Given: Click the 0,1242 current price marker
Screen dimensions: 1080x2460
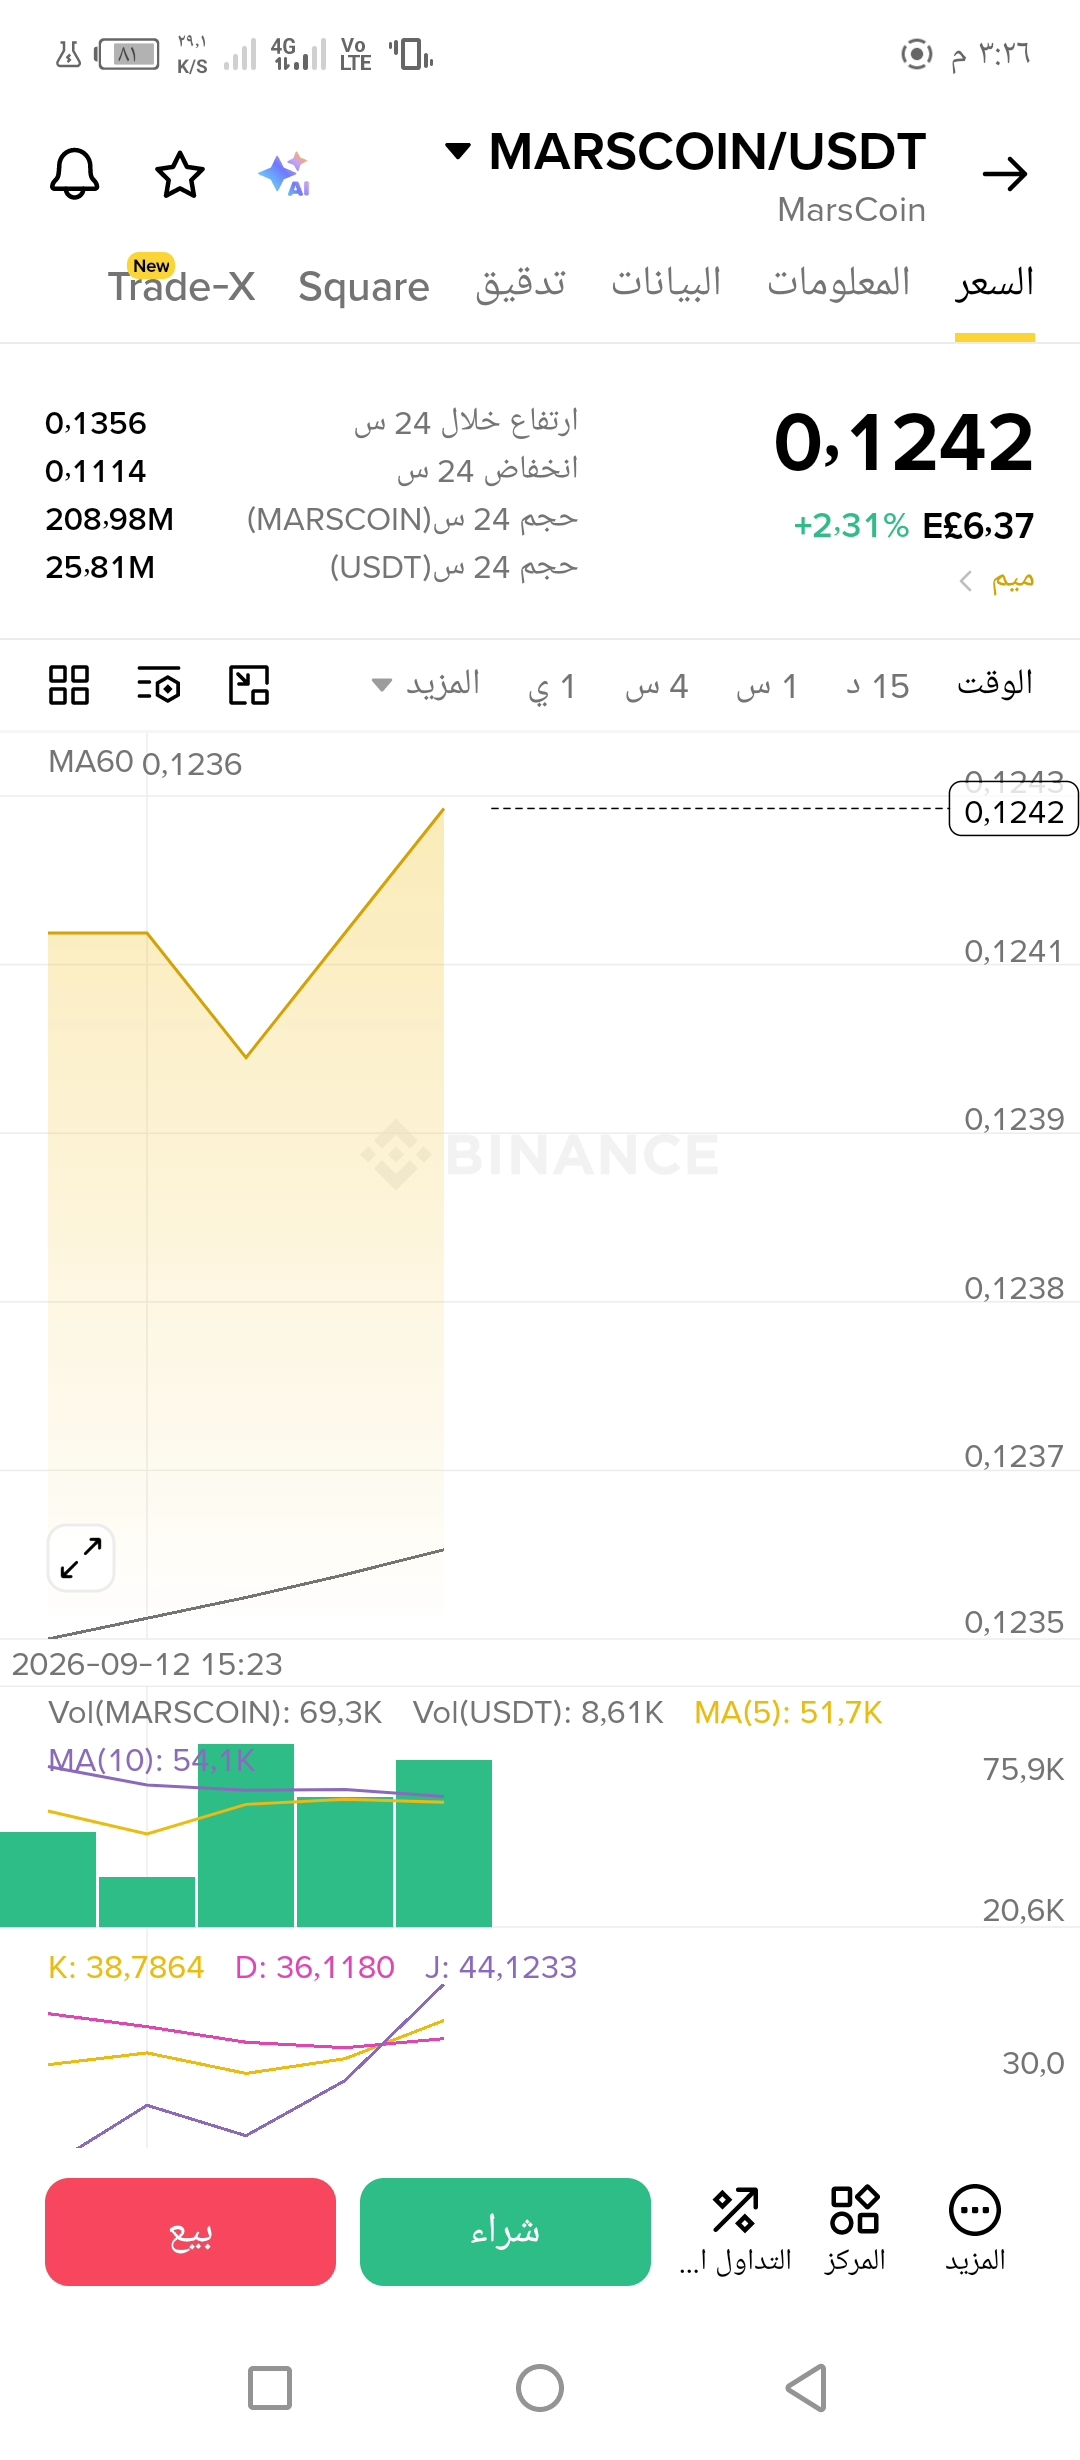Looking at the screenshot, I should 1013,812.
